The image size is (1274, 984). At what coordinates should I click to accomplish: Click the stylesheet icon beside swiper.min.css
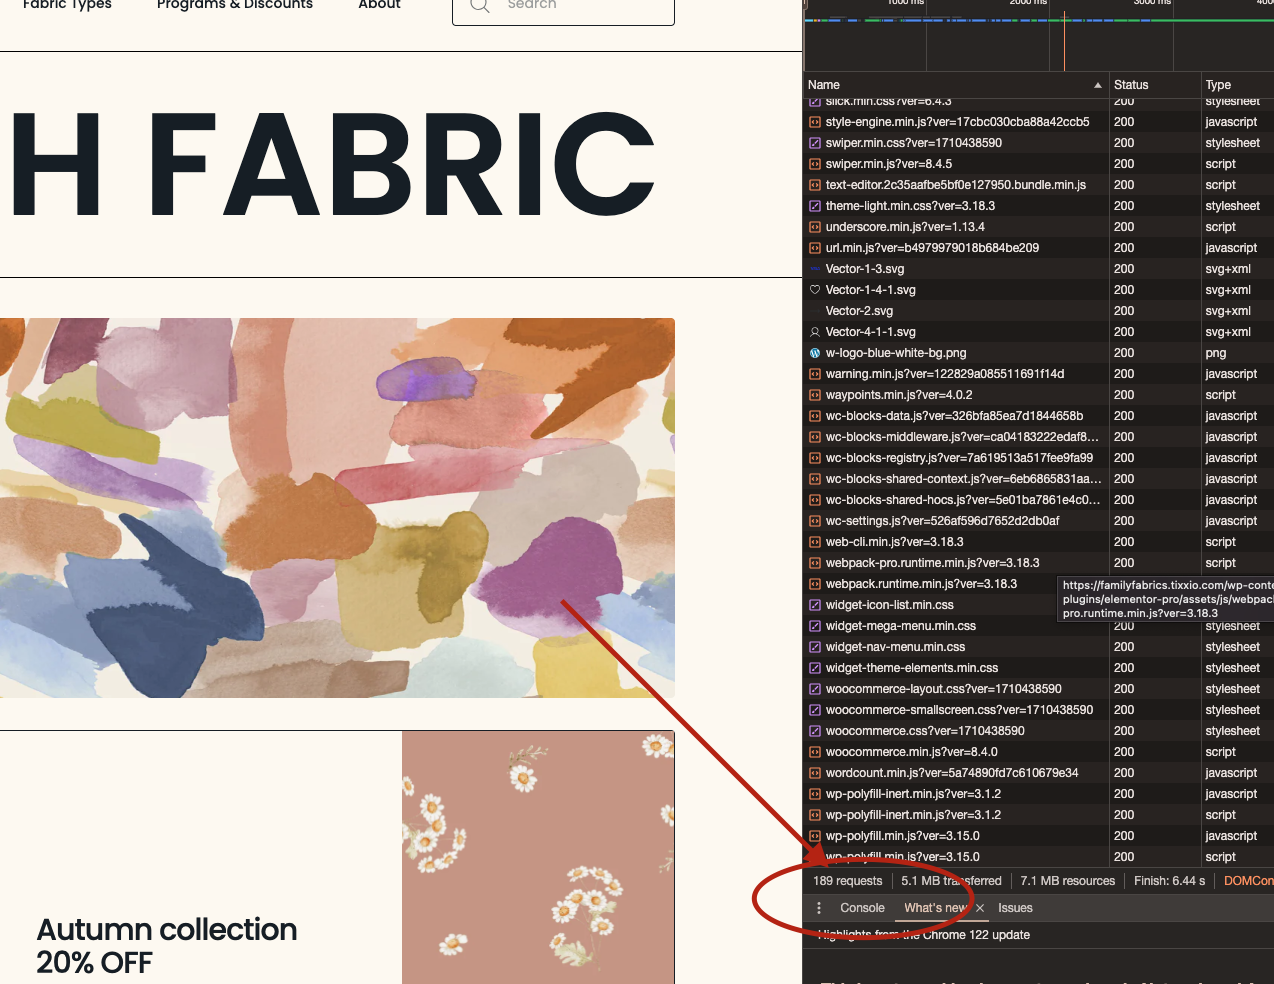pyautogui.click(x=815, y=143)
